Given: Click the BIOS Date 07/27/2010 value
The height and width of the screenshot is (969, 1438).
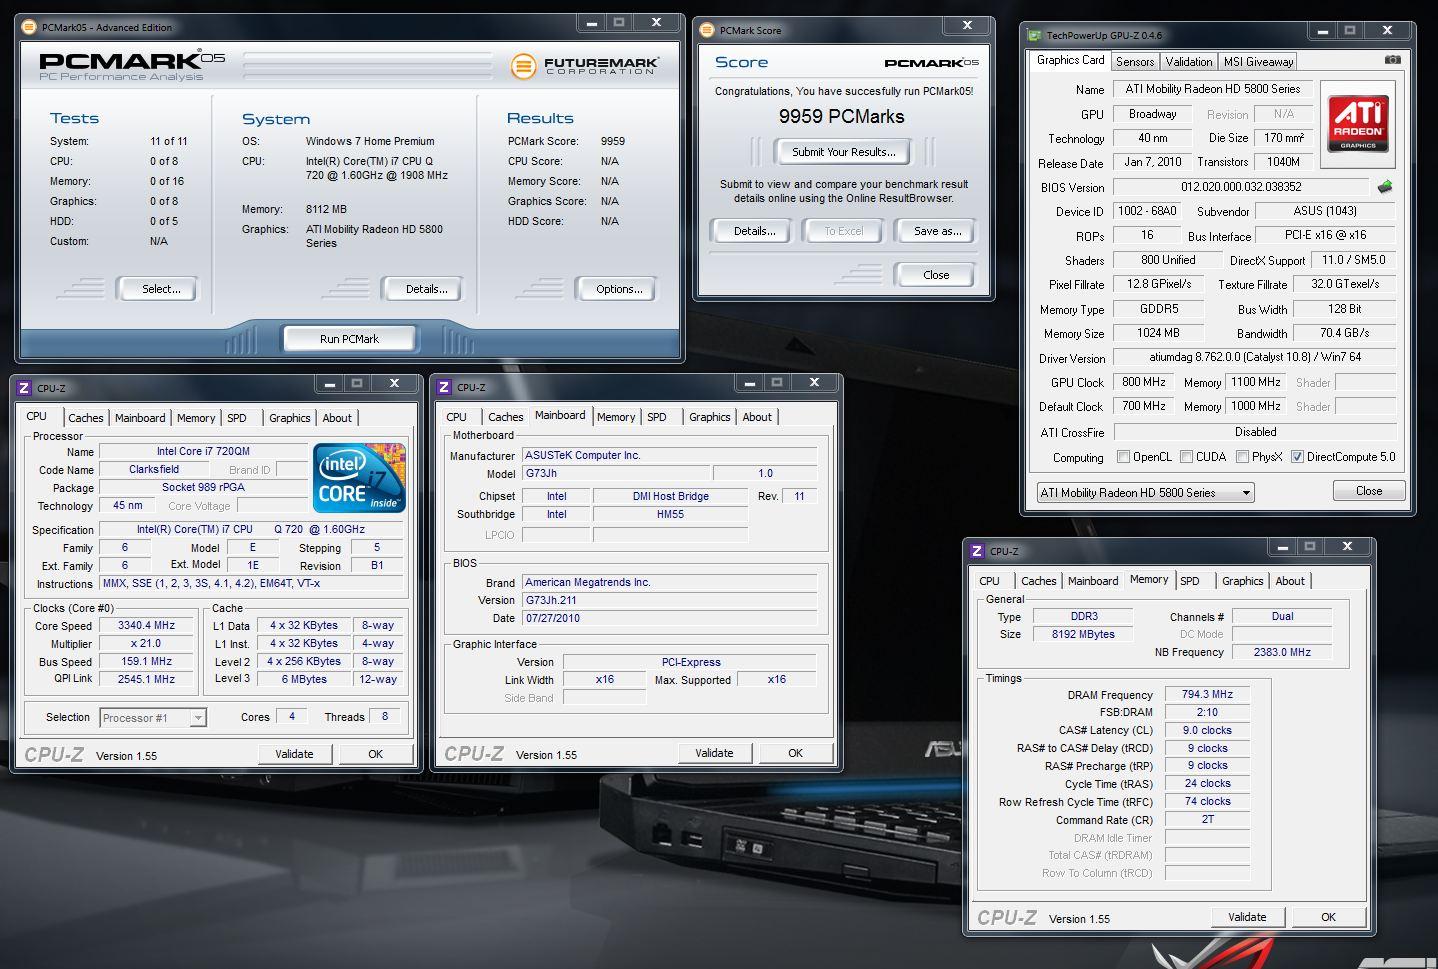Looking at the screenshot, I should coord(669,618).
